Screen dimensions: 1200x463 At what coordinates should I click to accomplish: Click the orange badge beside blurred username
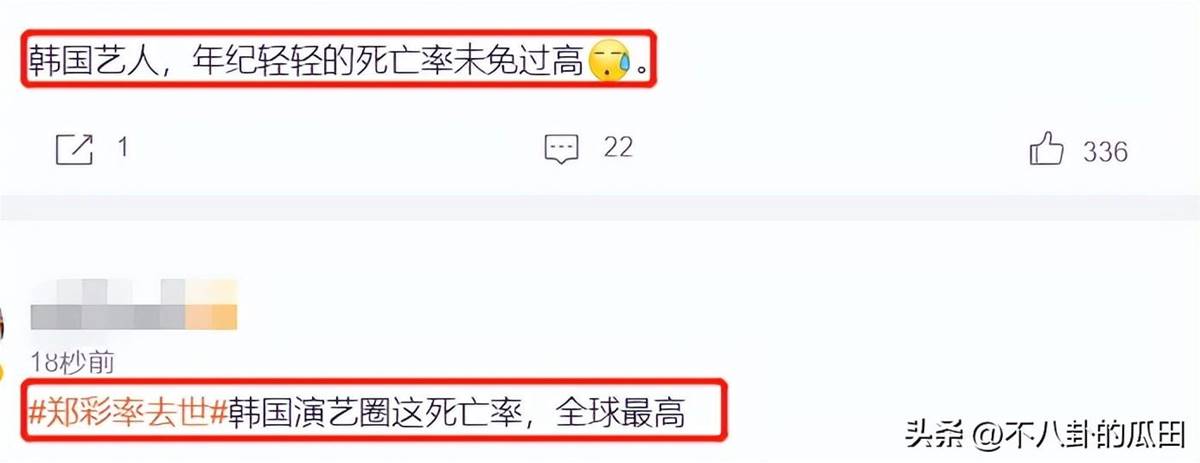[218, 304]
